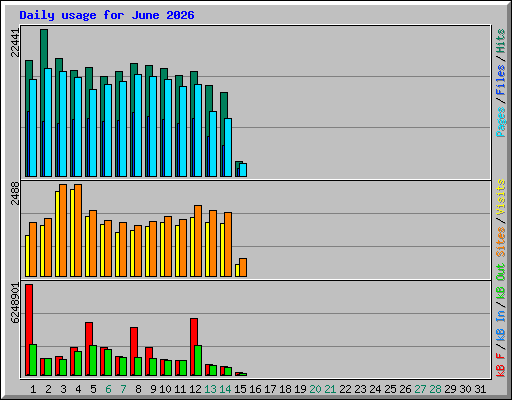Viewport: 512px width, 400px height.
Task: Click the Hits legend label
Action: pos(501,41)
